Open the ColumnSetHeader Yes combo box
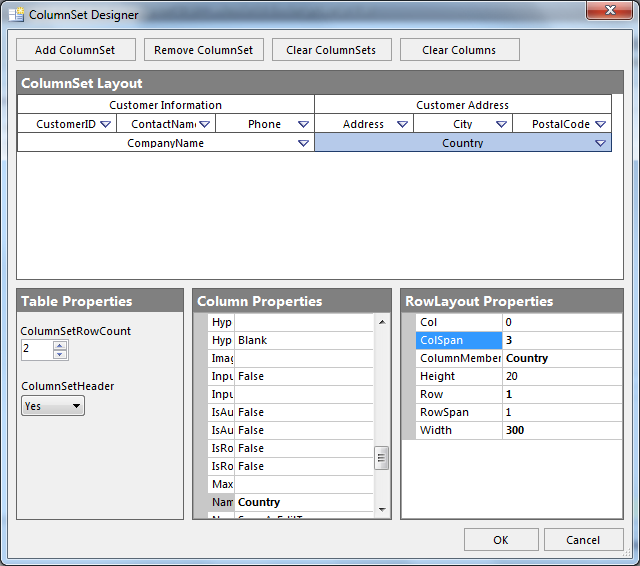Image resolution: width=640 pixels, height=566 pixels. click(53, 406)
